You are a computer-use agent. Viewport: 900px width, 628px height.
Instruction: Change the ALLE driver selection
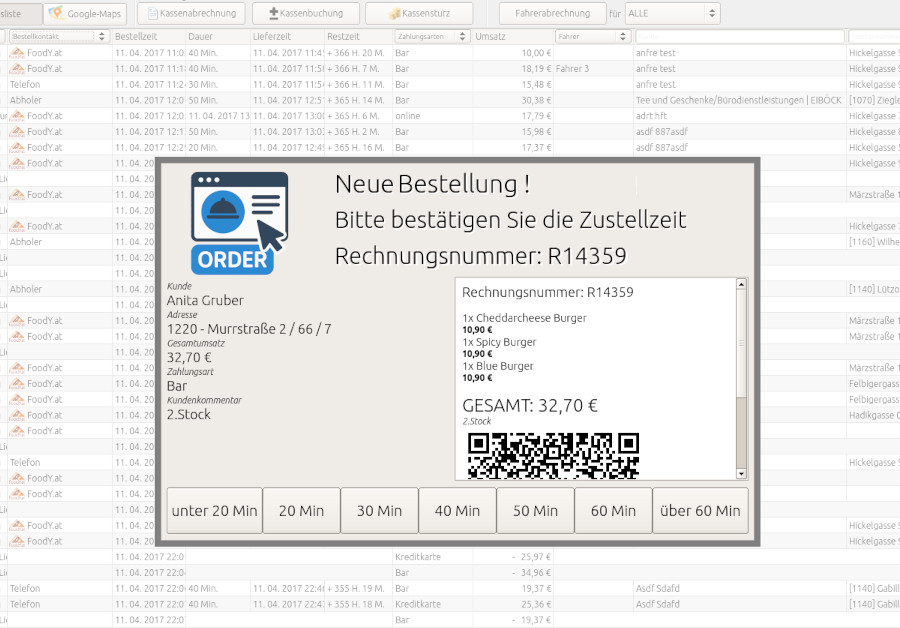coord(666,14)
